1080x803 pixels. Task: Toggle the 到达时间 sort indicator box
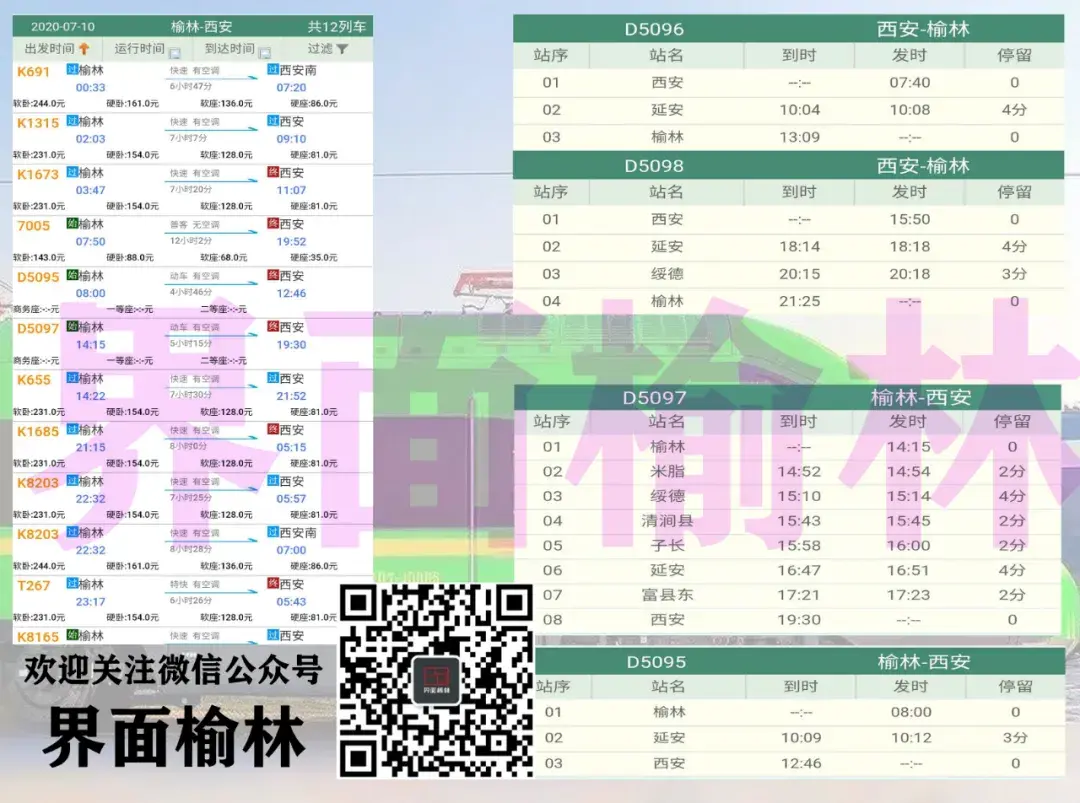coord(265,53)
